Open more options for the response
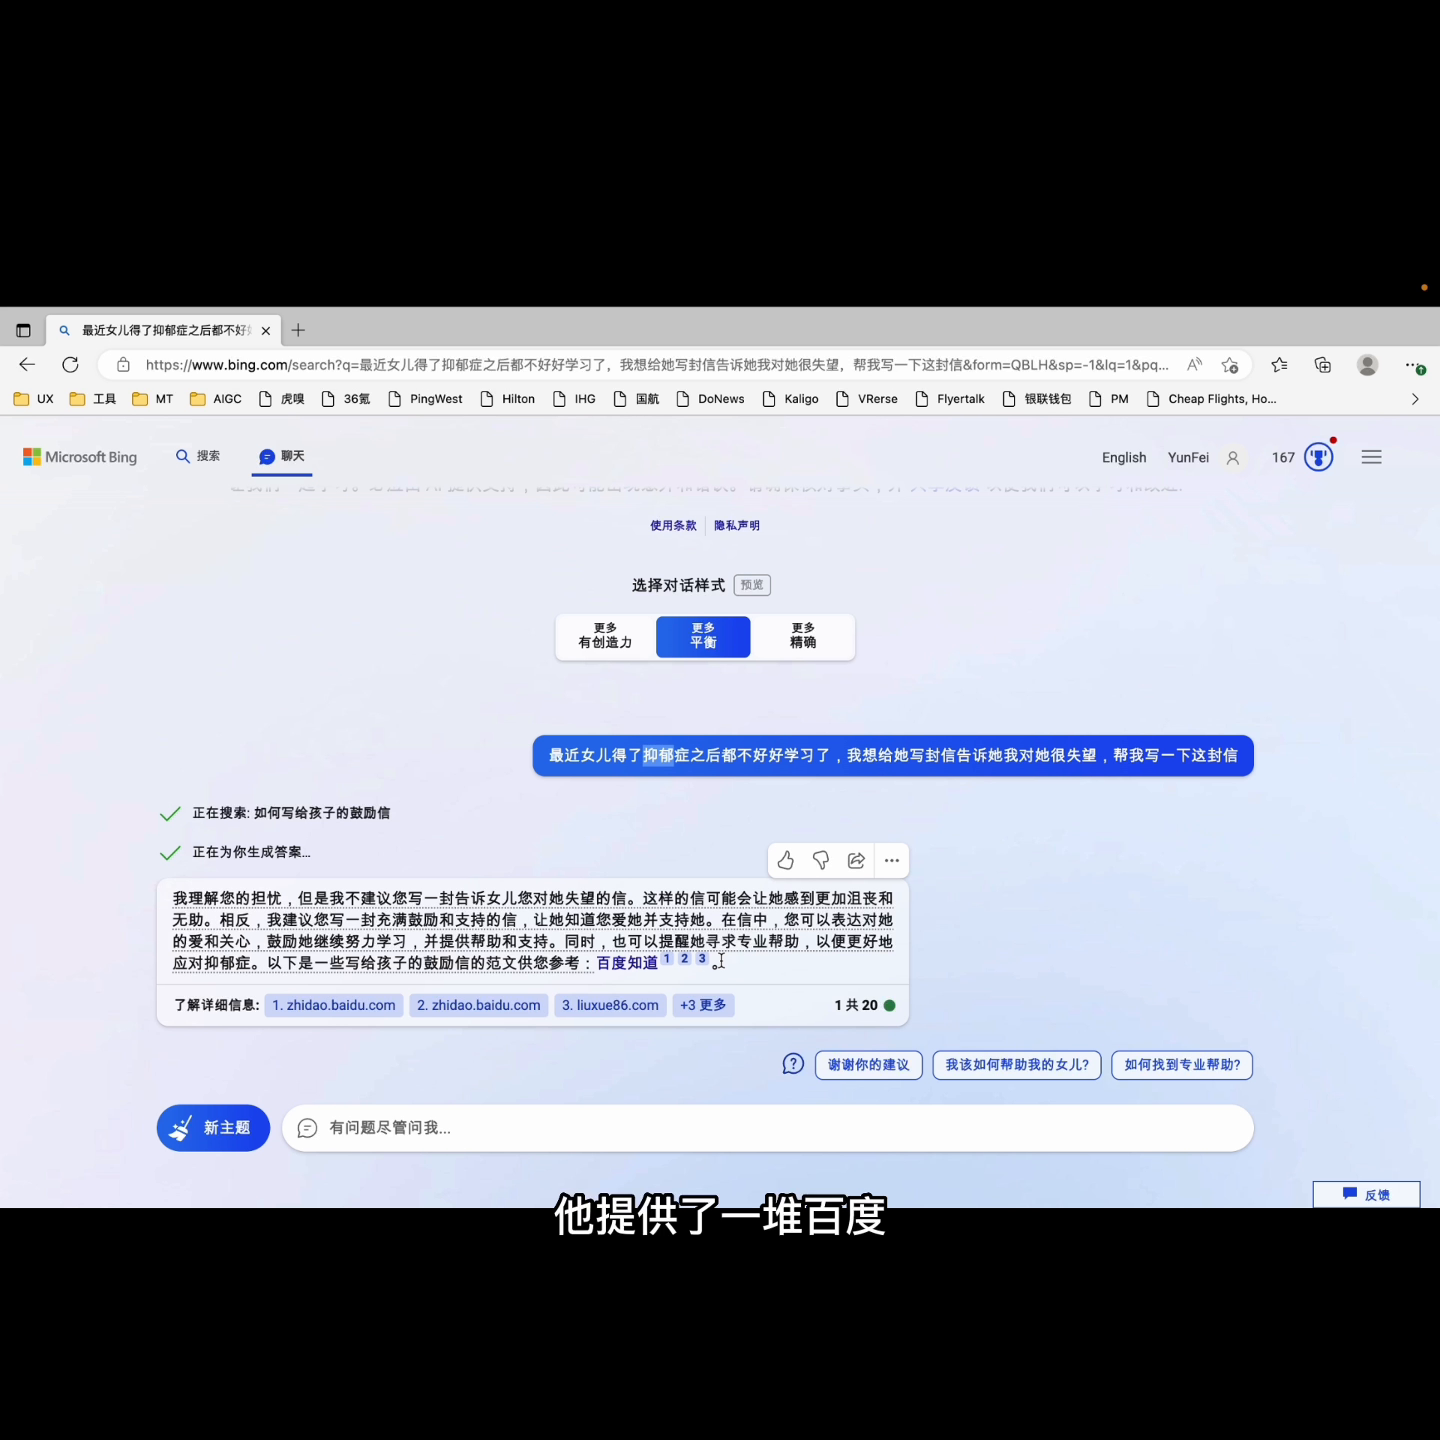The width and height of the screenshot is (1440, 1440). pyautogui.click(x=892, y=860)
